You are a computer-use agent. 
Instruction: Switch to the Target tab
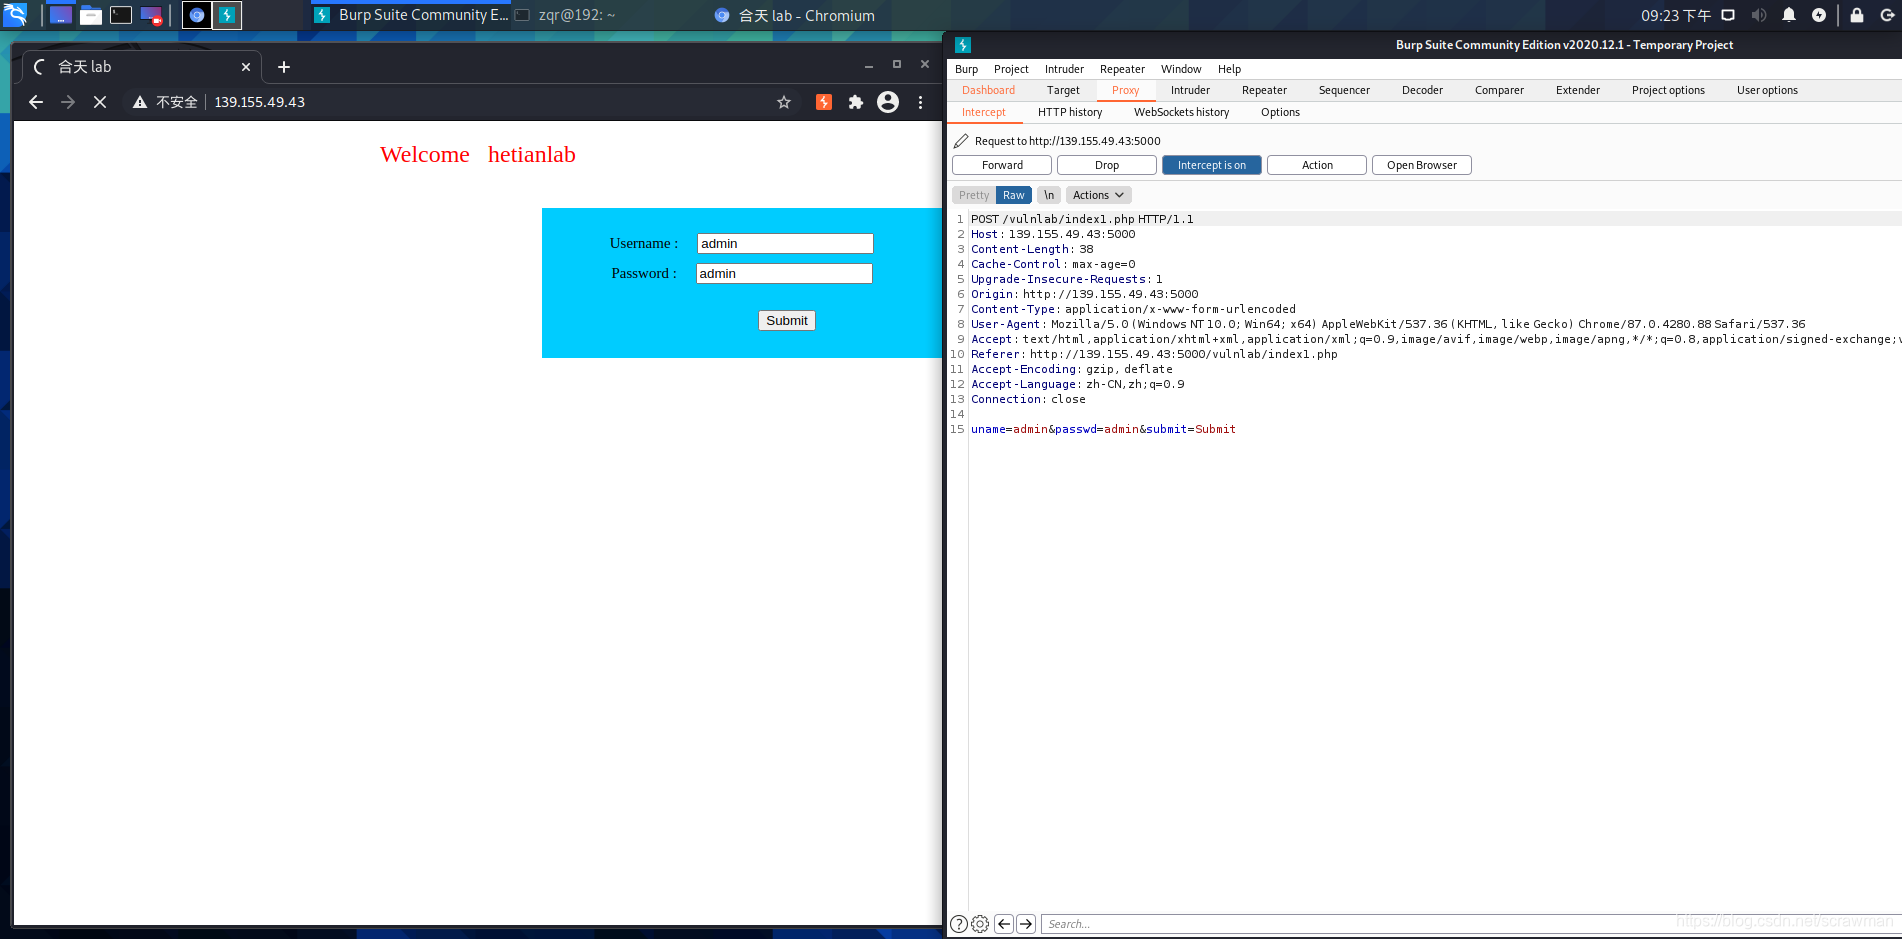pyautogui.click(x=1063, y=90)
